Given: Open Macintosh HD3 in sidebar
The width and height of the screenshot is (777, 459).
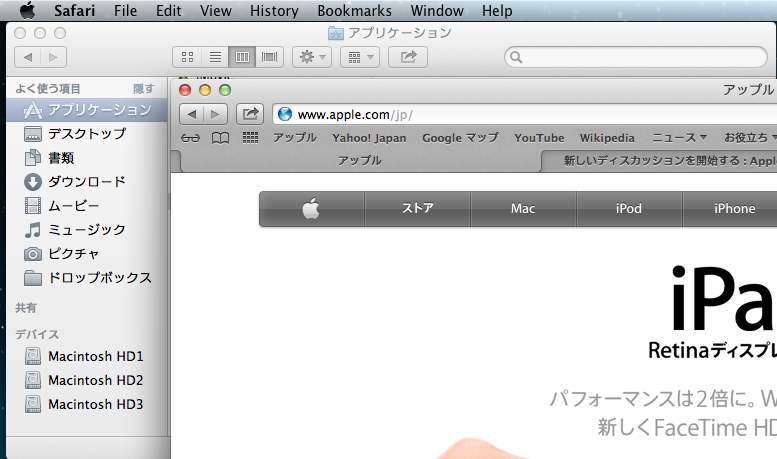Looking at the screenshot, I should click(87, 404).
